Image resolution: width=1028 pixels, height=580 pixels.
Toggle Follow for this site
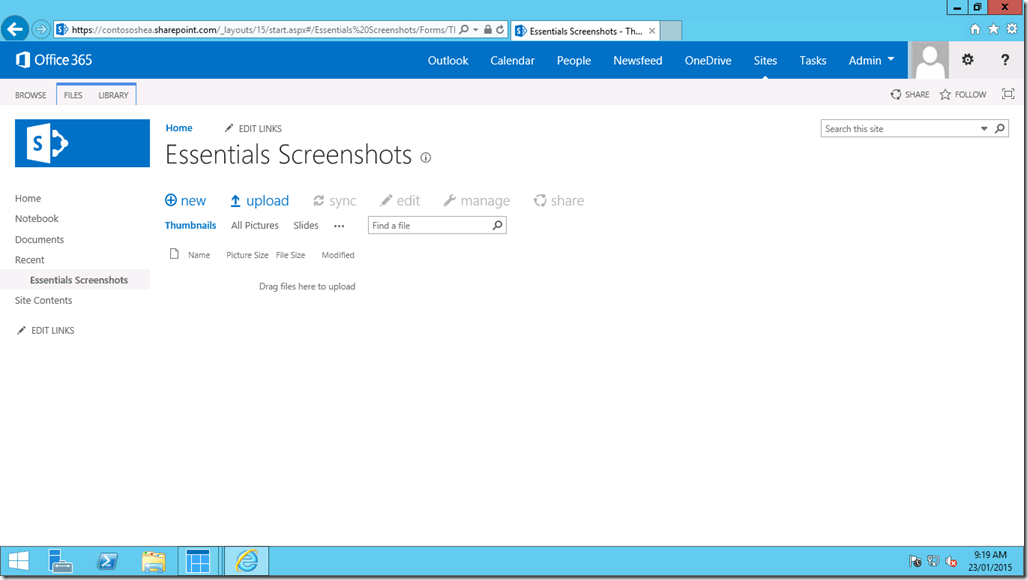961,94
